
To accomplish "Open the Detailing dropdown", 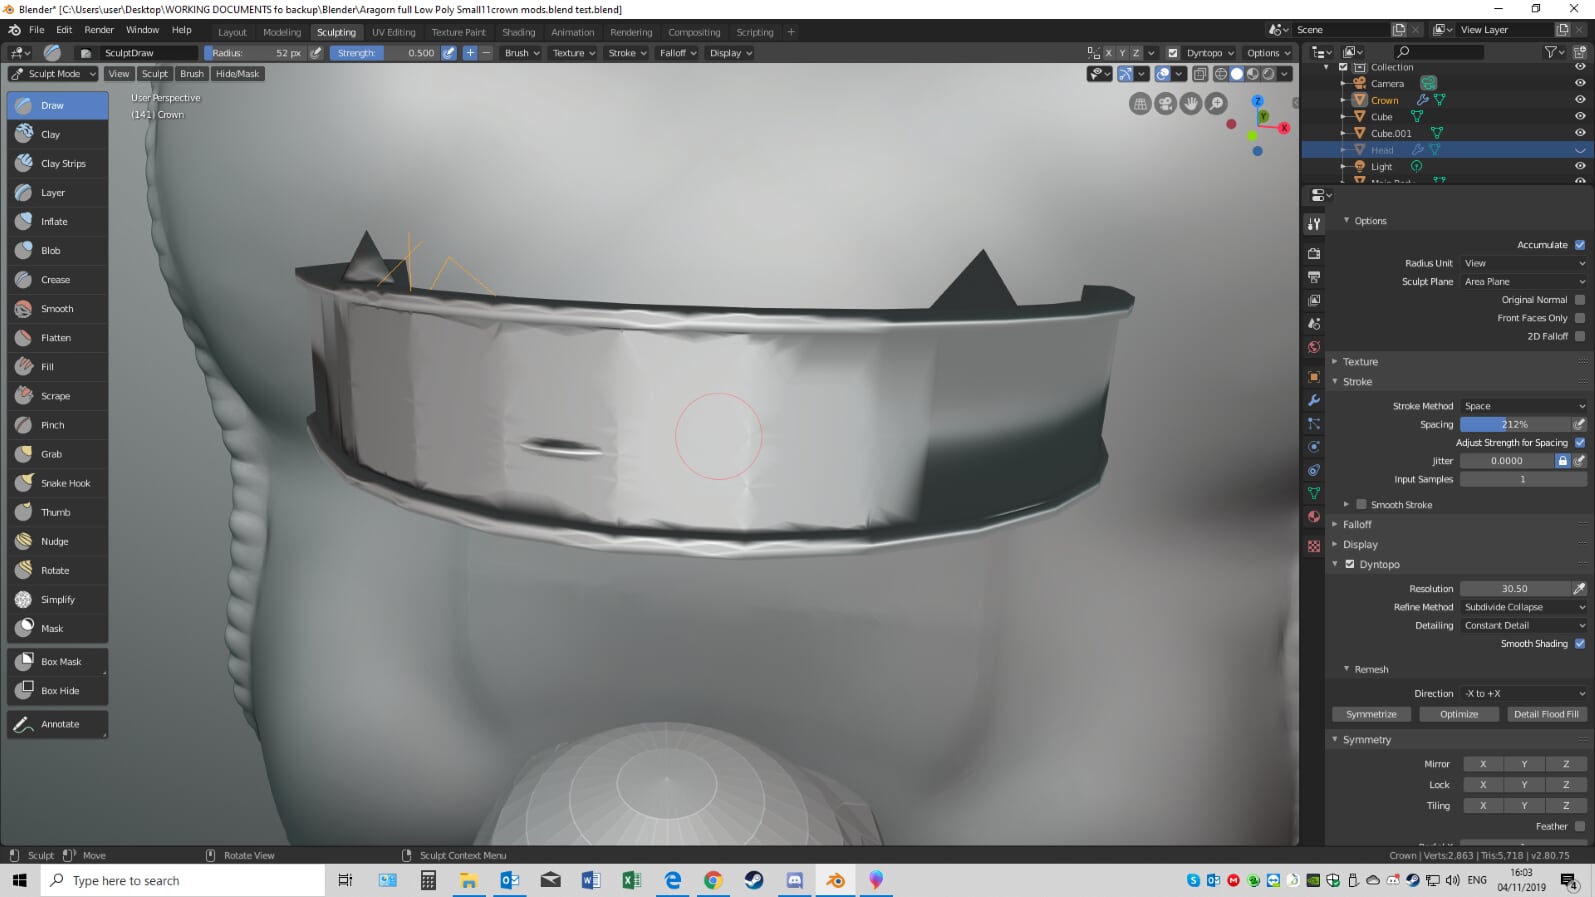I will (x=1523, y=625).
